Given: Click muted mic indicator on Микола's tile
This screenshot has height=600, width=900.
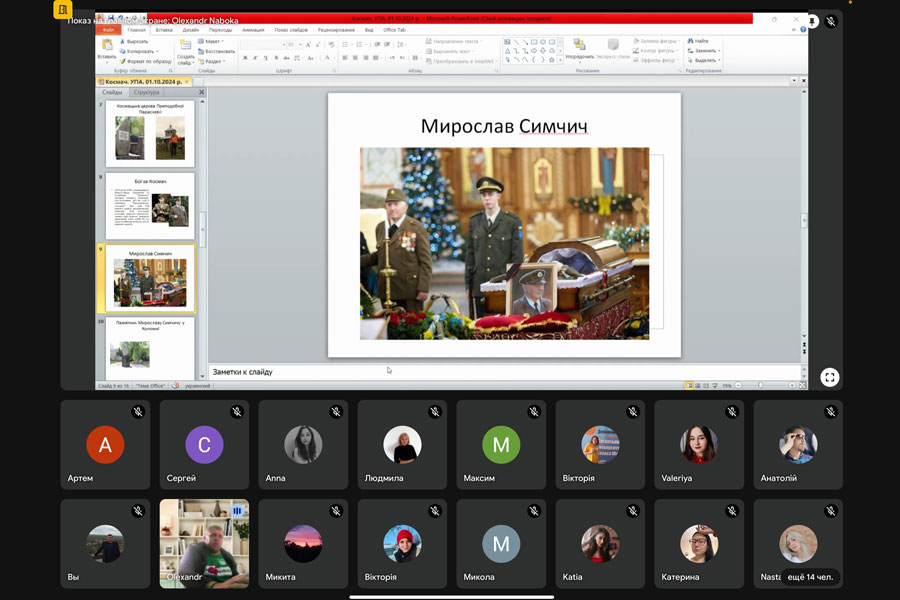Looking at the screenshot, I should [x=534, y=511].
